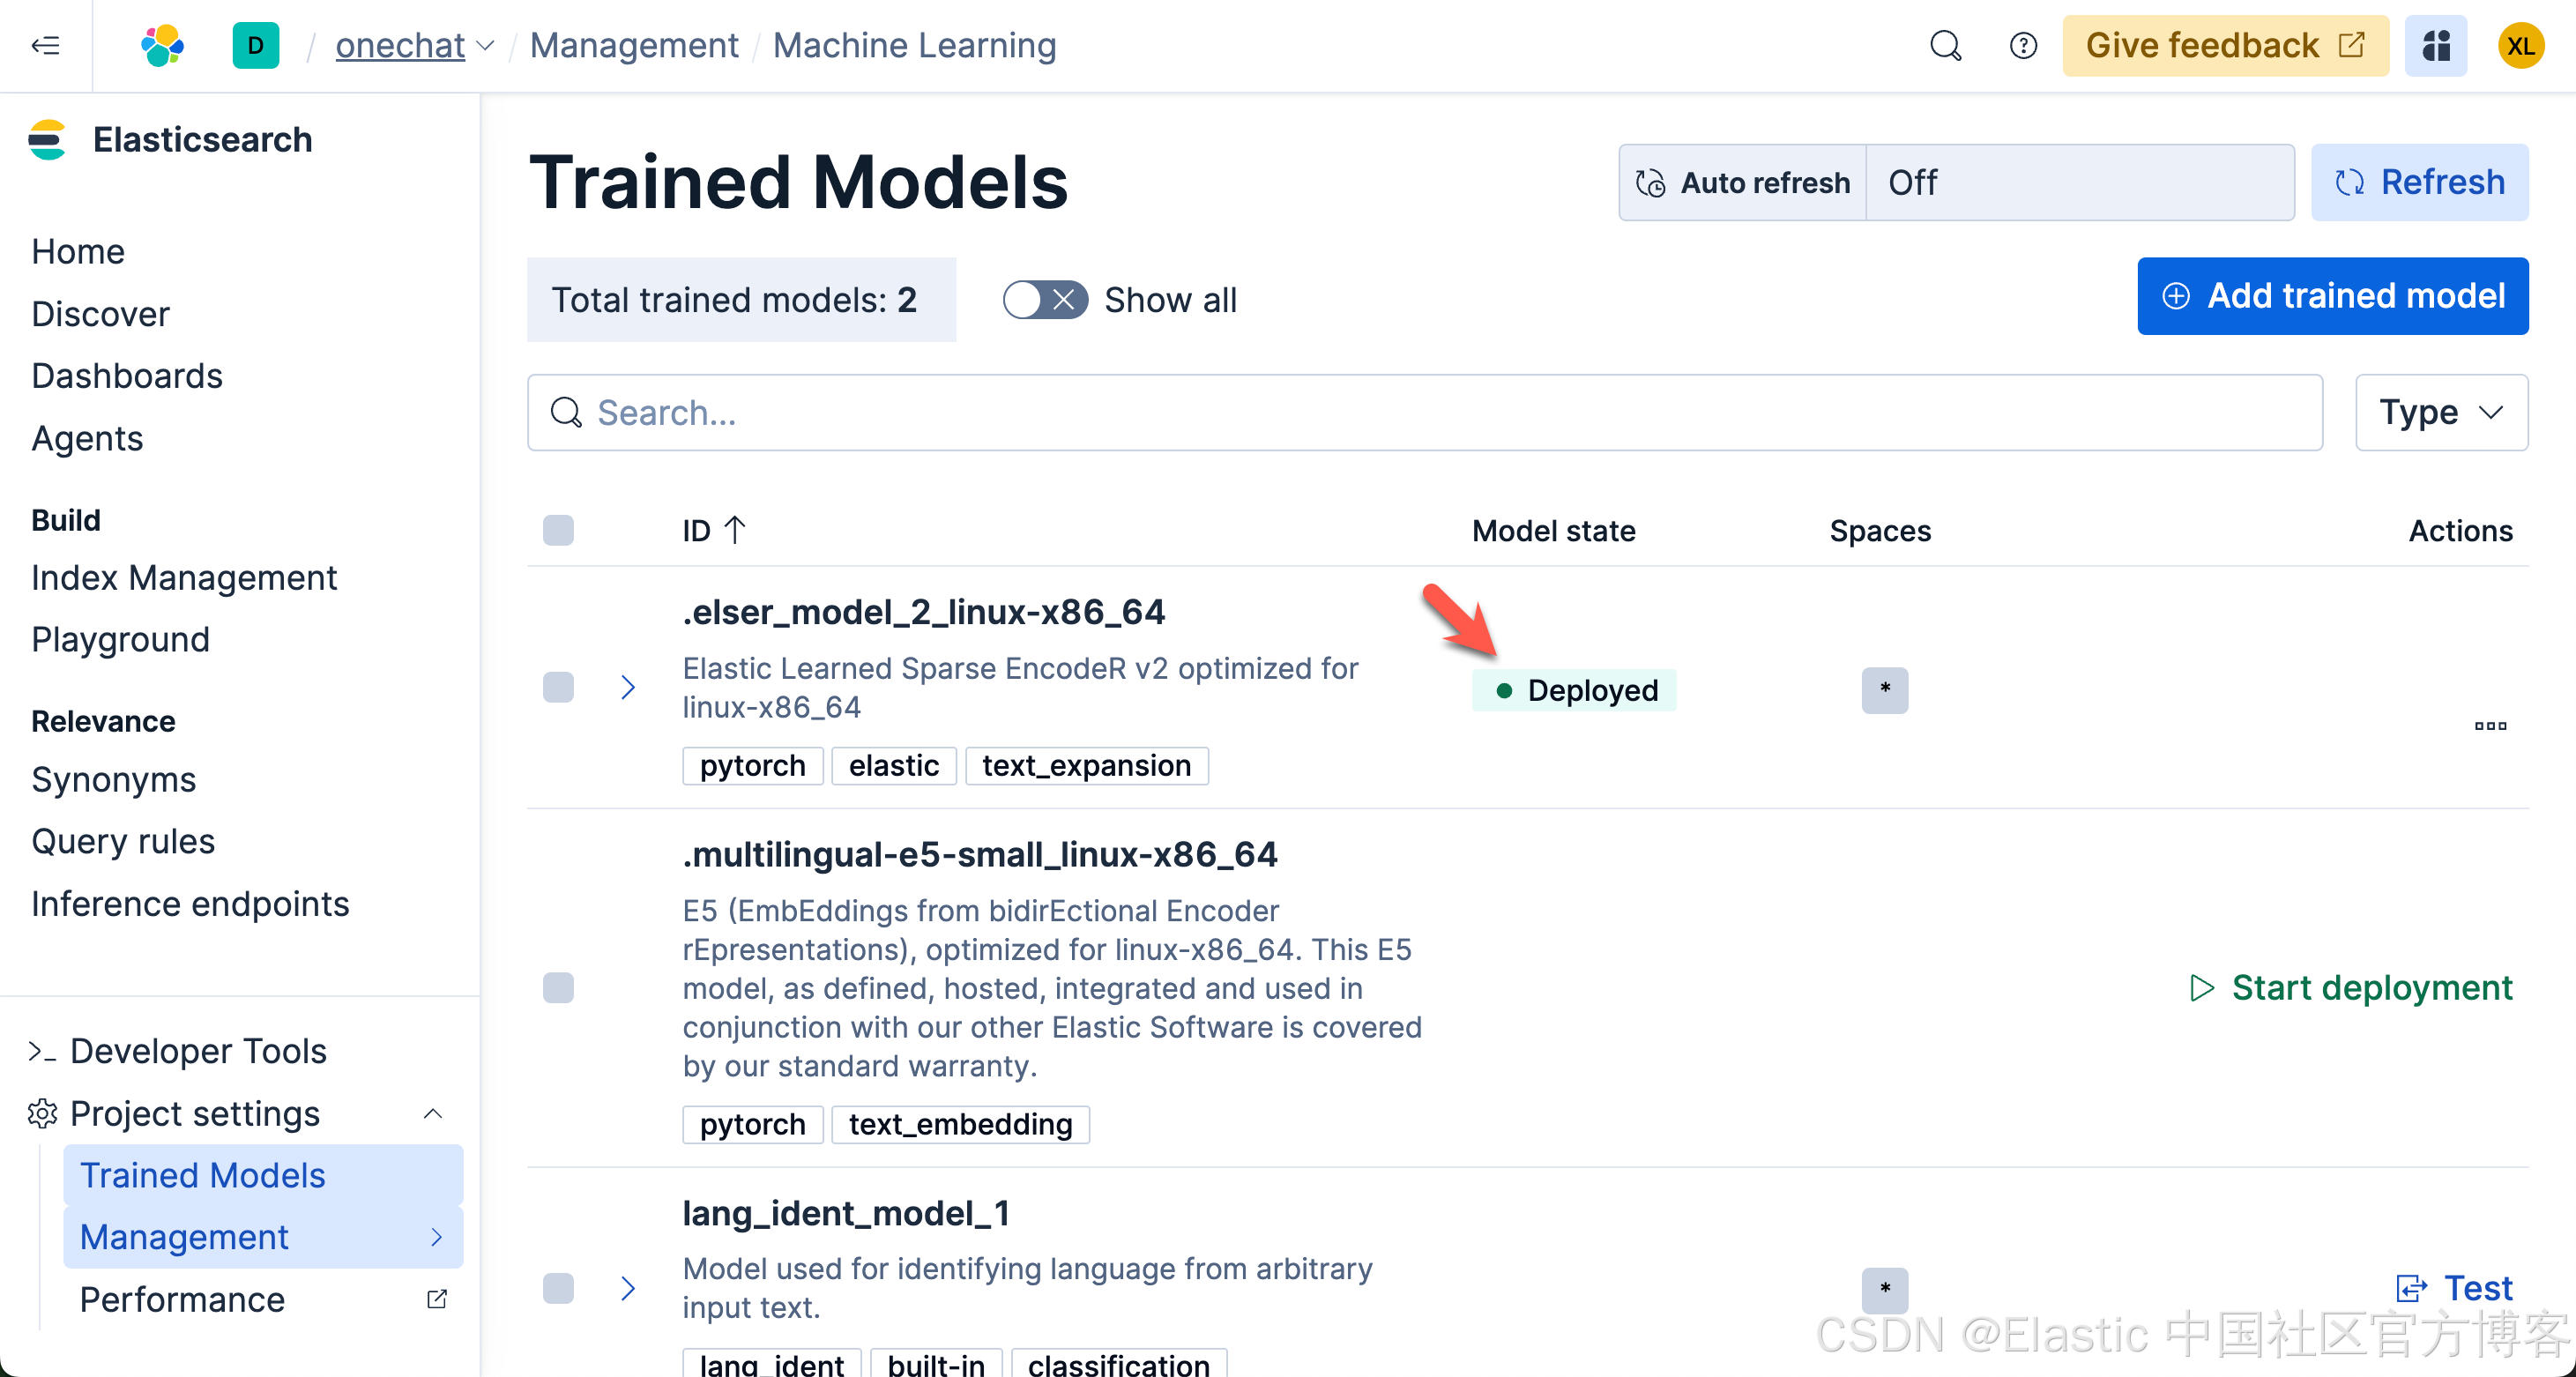Open the AI assistant icon in header

pos(2436,46)
